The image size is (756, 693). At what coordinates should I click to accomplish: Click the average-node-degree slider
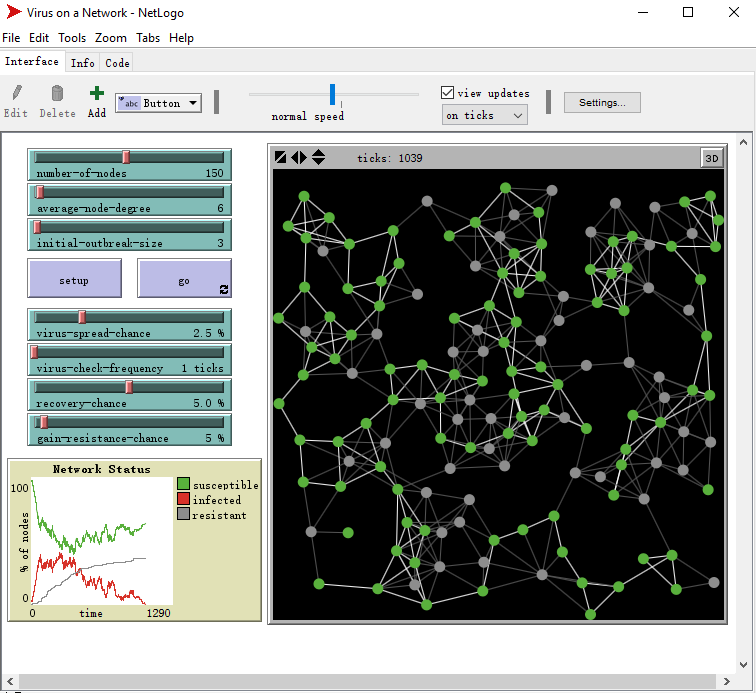tap(130, 200)
